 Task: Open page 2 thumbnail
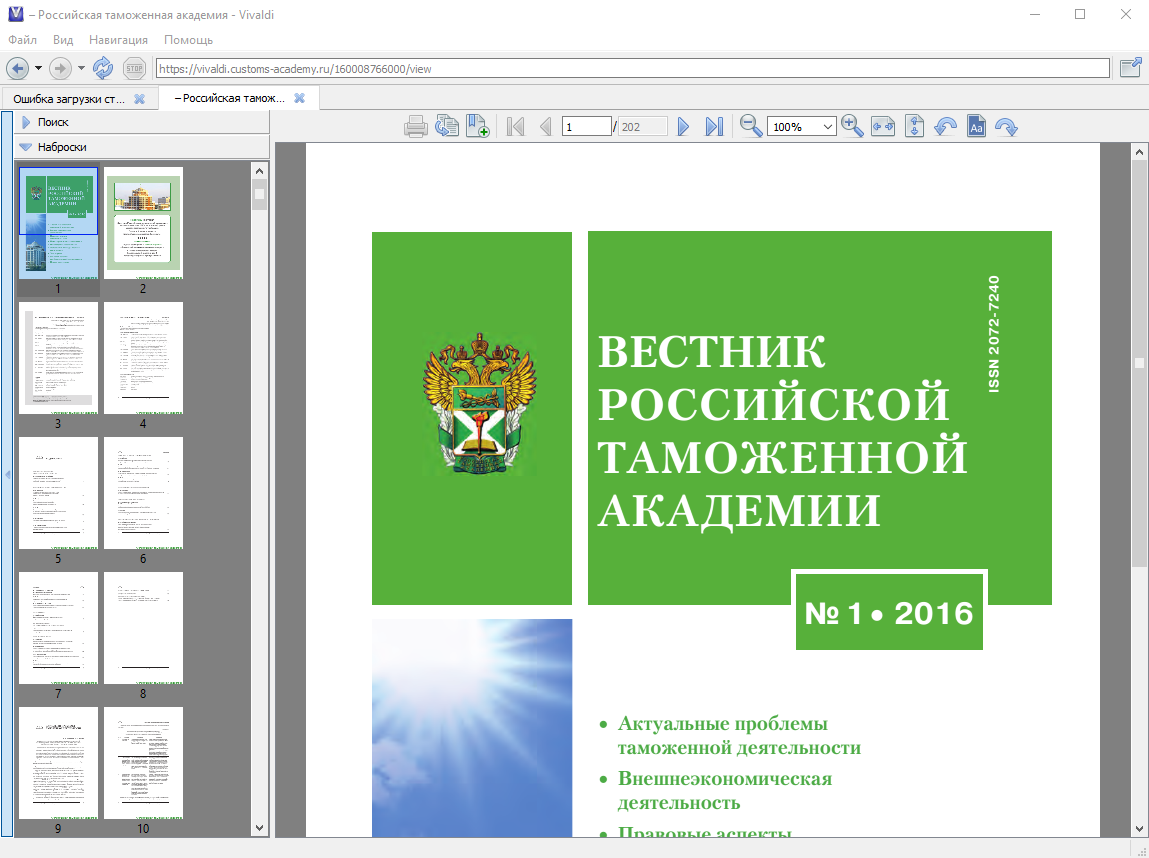(143, 223)
